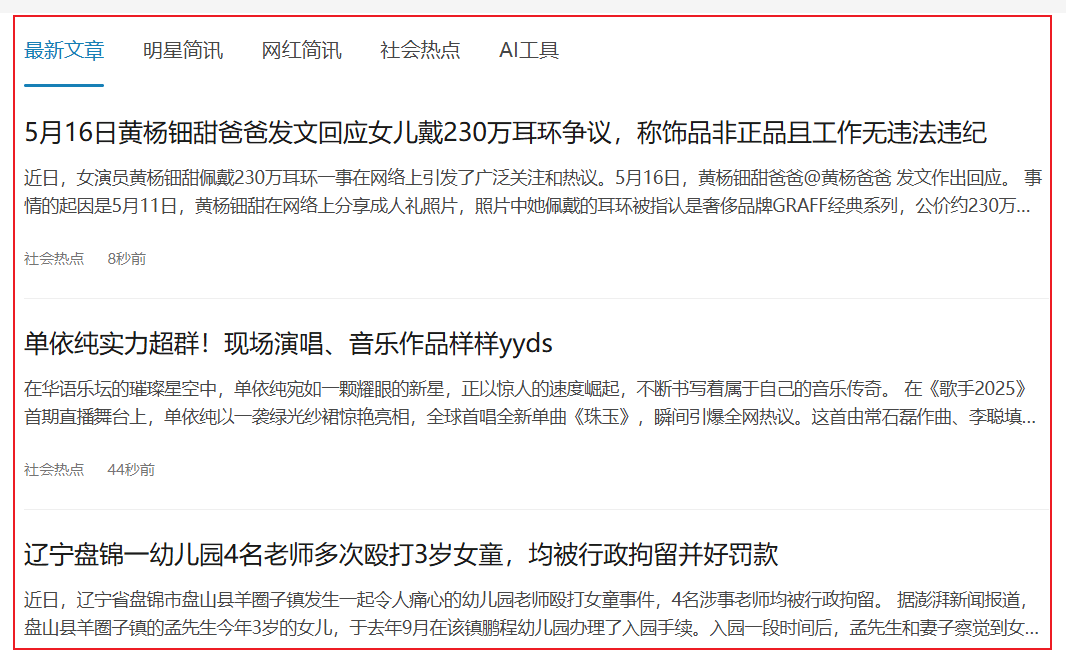Open the 辽宁盘锦一幼儿园 article title
Image resolution: width=1066 pixels, height=661 pixels.
coord(401,554)
